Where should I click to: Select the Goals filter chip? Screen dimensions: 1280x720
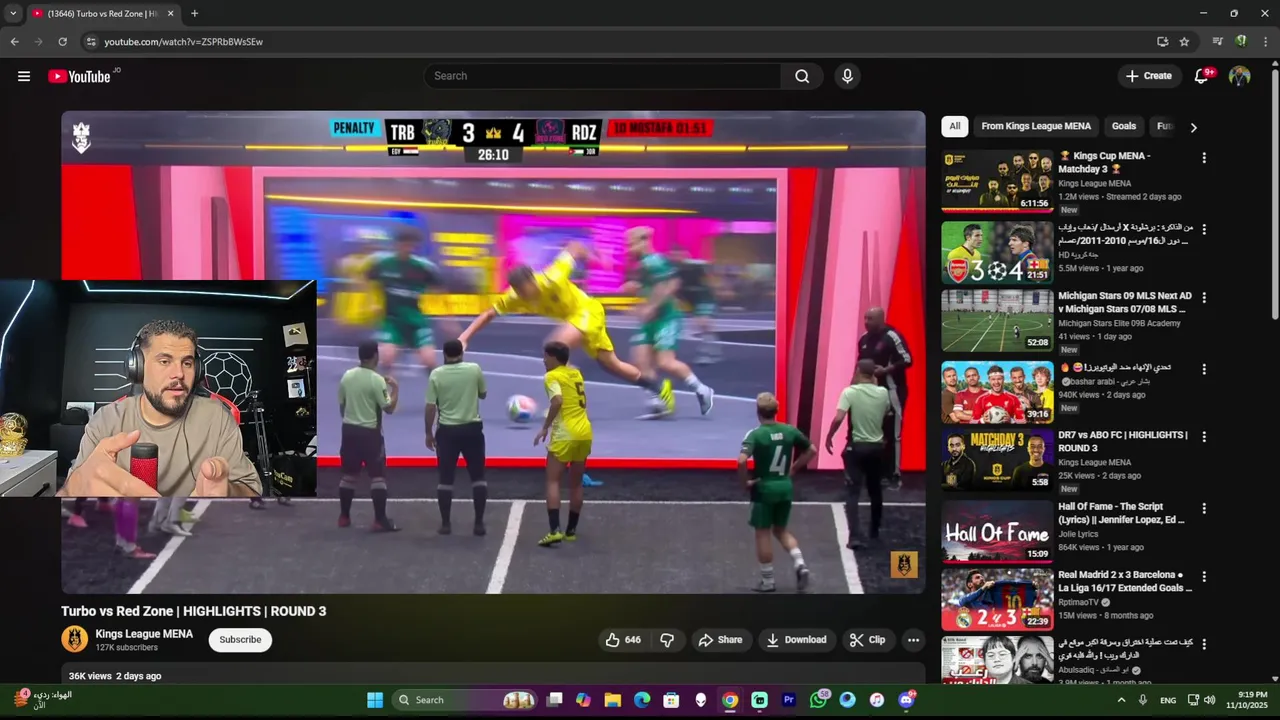tap(1124, 126)
